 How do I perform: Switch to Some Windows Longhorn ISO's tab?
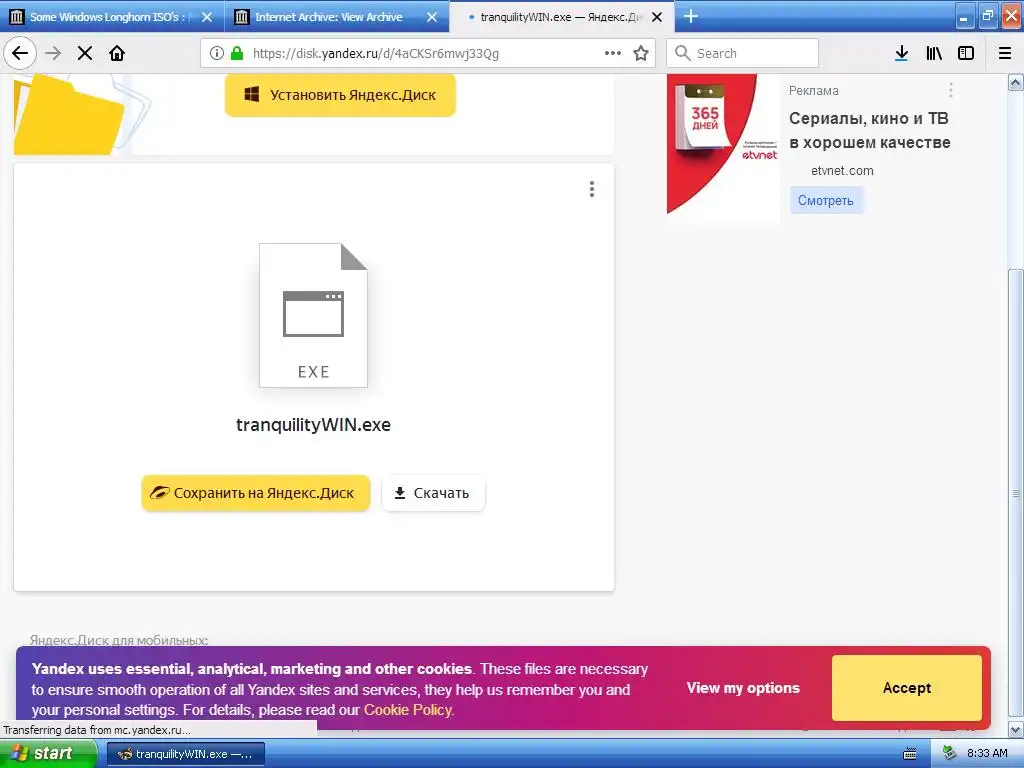[112, 16]
